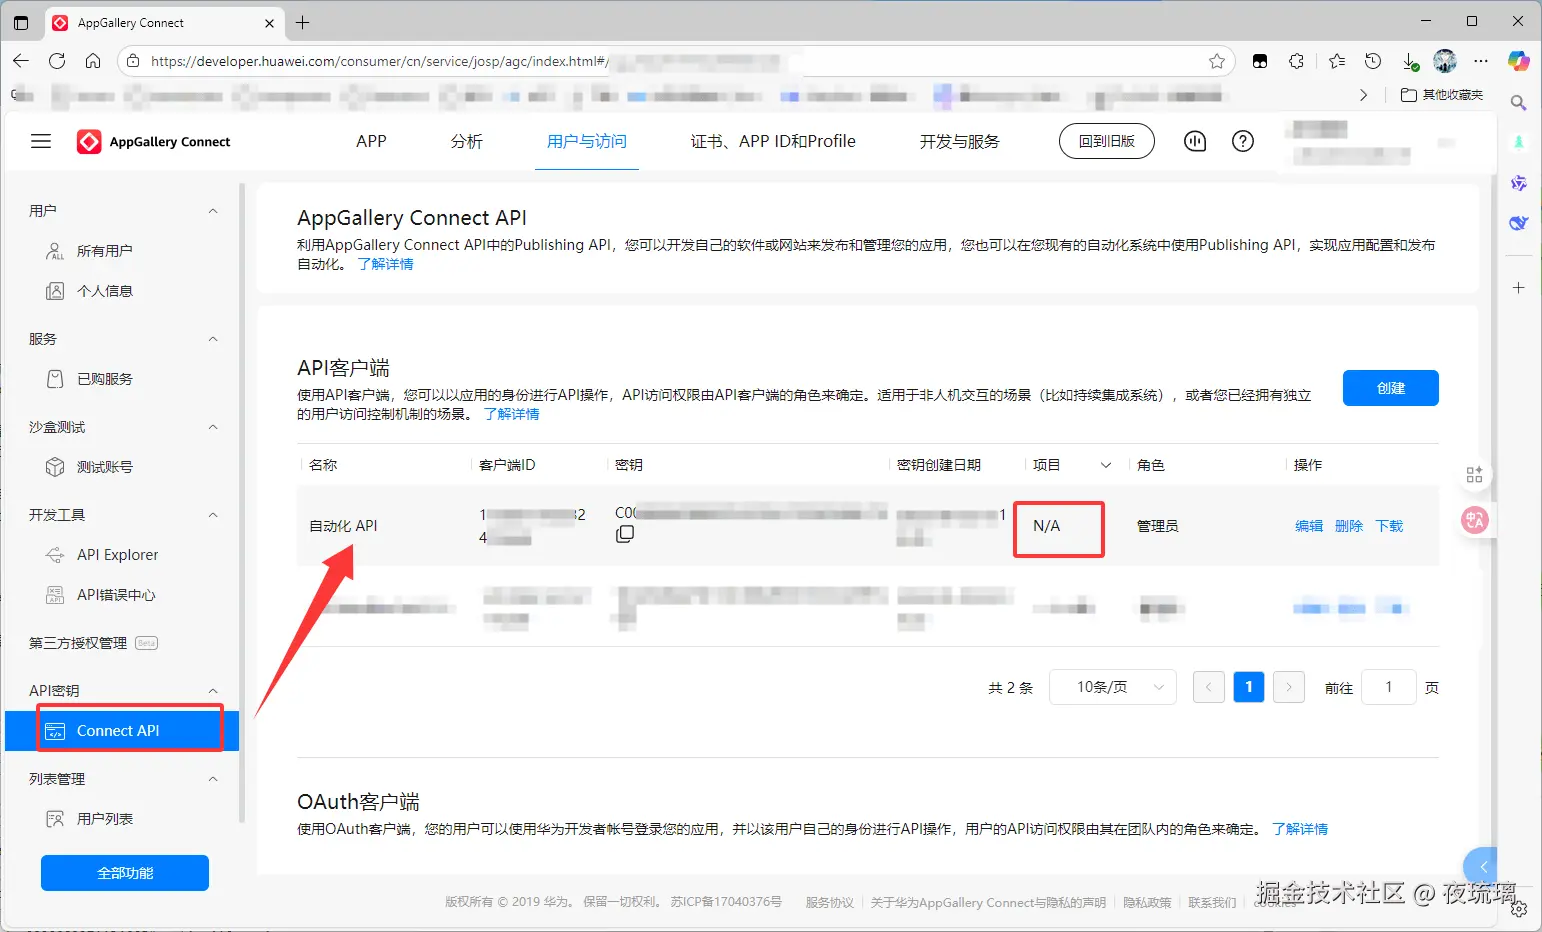Click the 前往 page number field
Image resolution: width=1542 pixels, height=932 pixels.
(x=1389, y=687)
